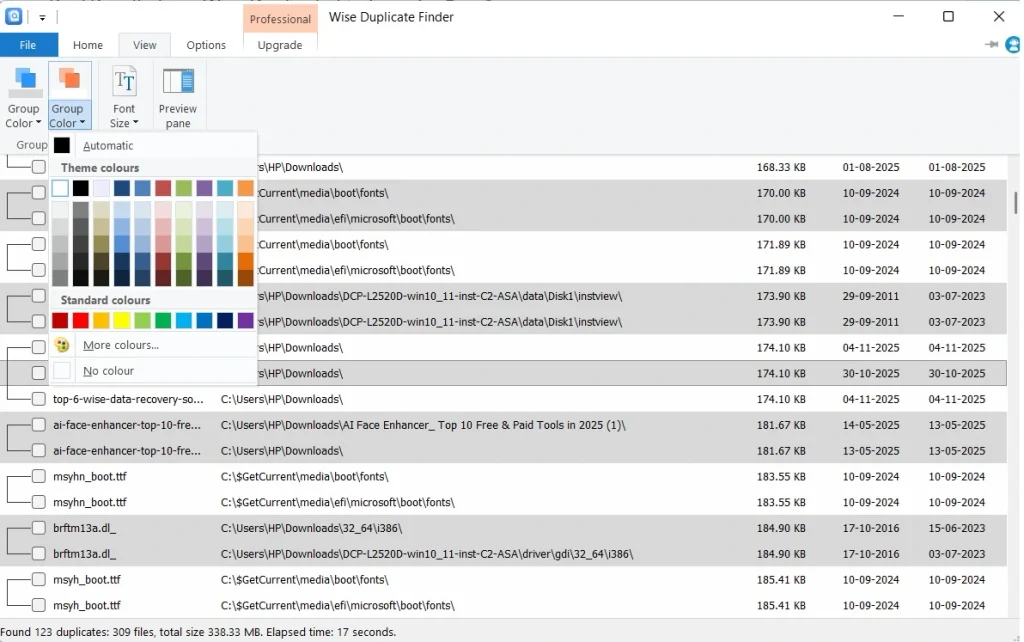Click the orange-squares Group Color icon
The width and height of the screenshot is (1024, 642).
69,80
